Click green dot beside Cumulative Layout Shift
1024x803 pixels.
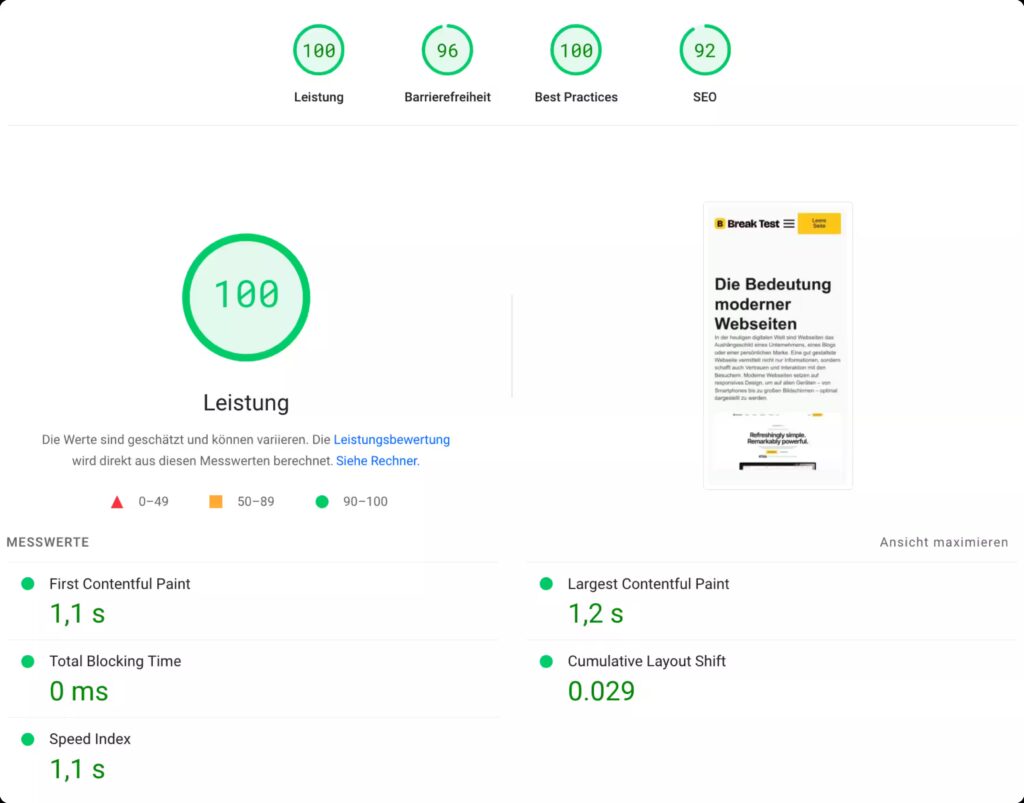546,661
